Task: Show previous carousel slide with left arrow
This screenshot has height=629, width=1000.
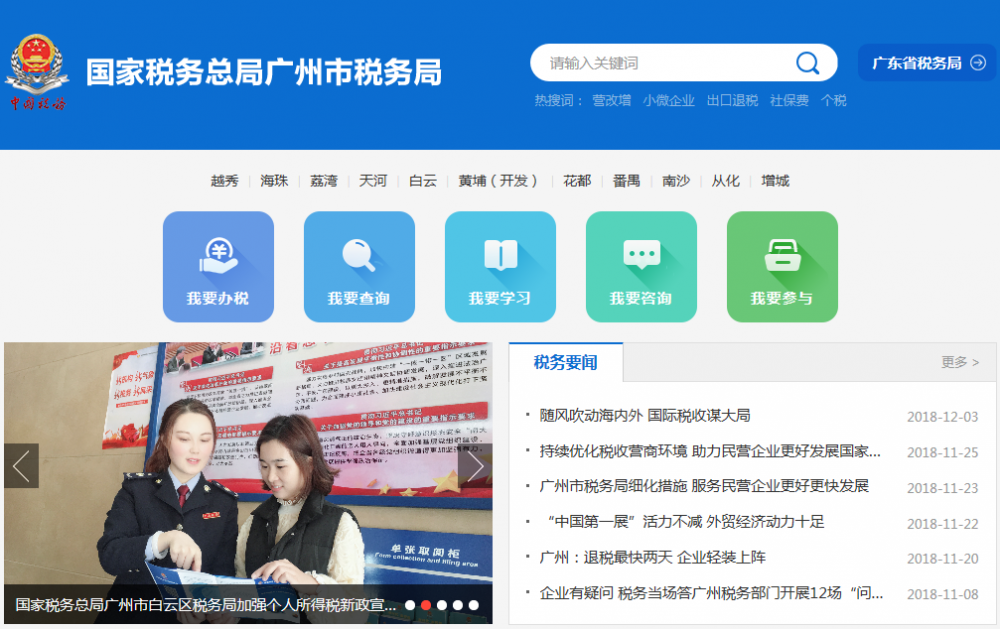Action: [x=21, y=466]
